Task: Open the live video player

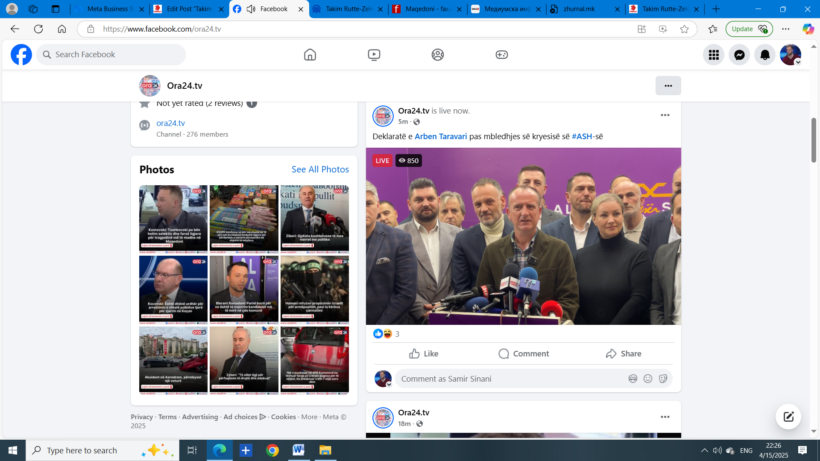Action: [523, 236]
